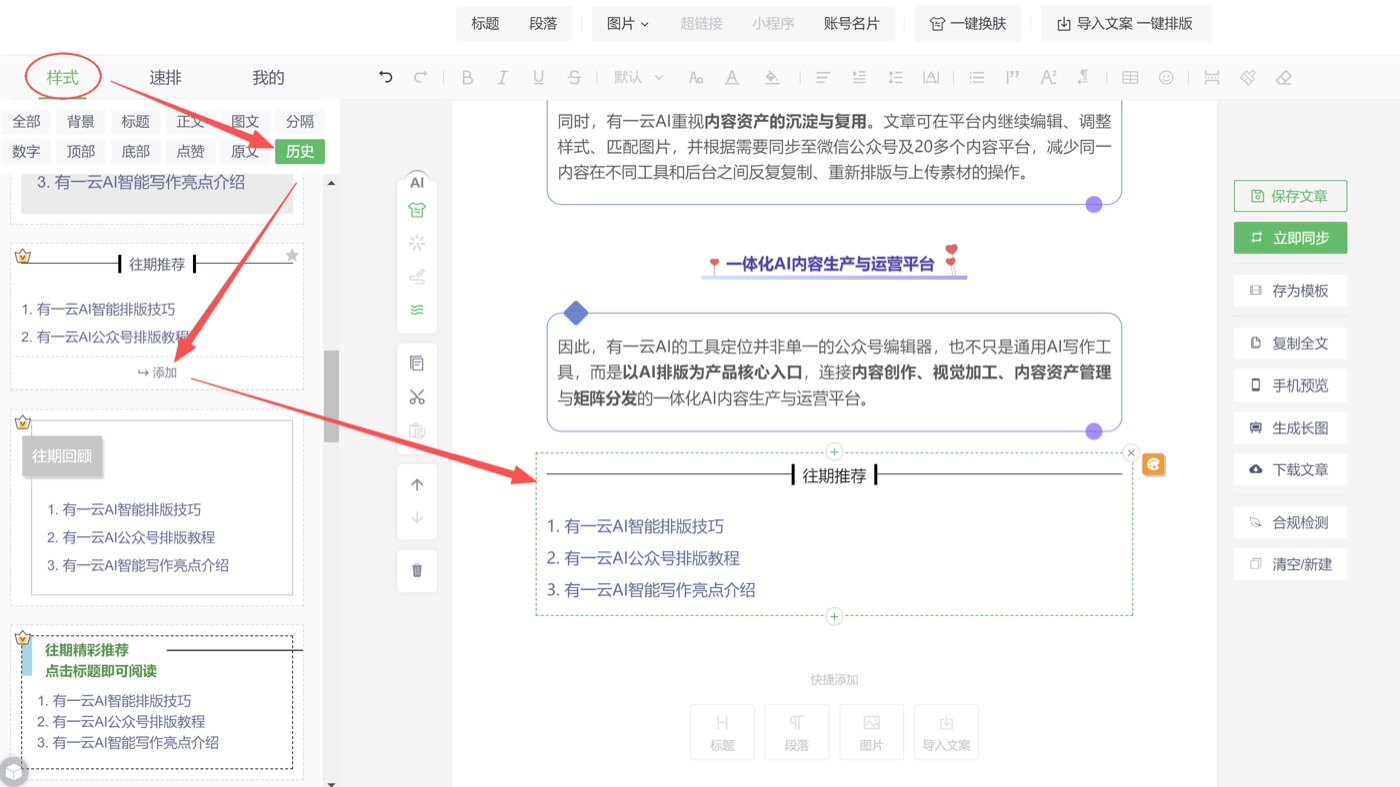Viewport: 1400px width, 787px height.
Task: Switch to the 样式 tab
Action: pos(62,77)
